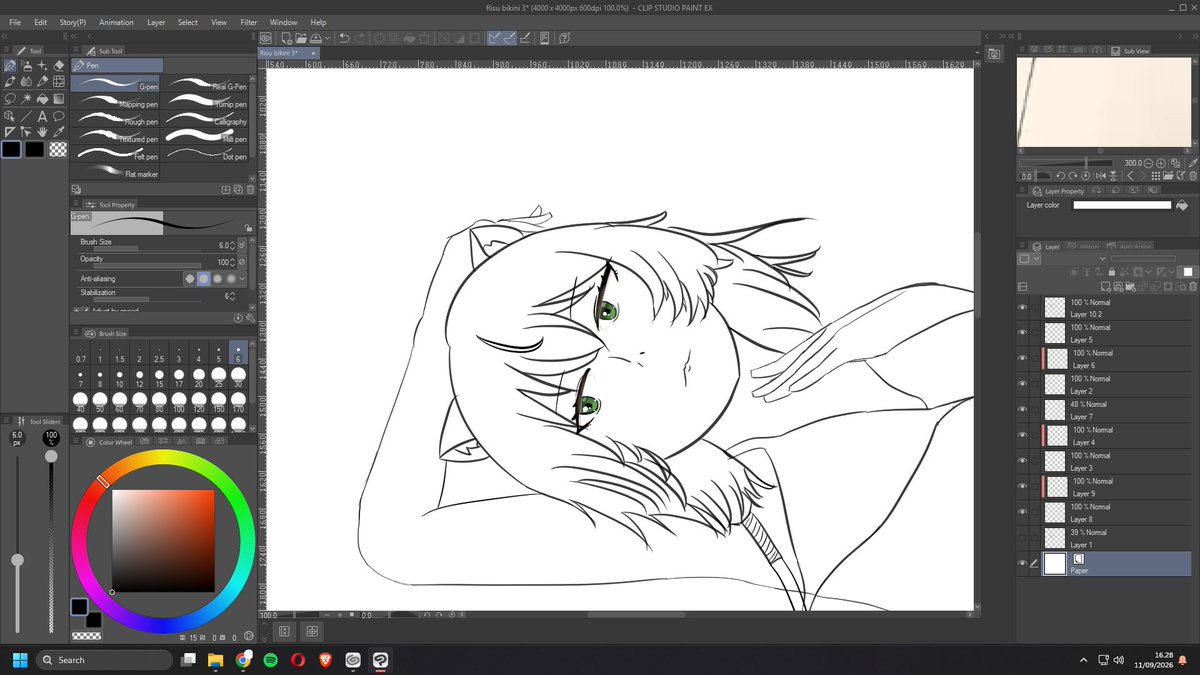The height and width of the screenshot is (675, 1200).
Task: Delete layer with trash icon in Layer palette
Action: [1193, 286]
